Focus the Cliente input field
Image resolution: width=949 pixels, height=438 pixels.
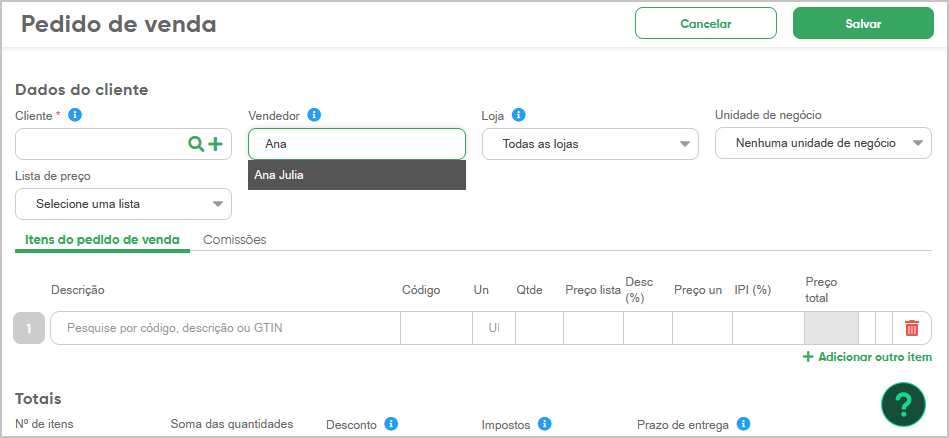[123, 144]
